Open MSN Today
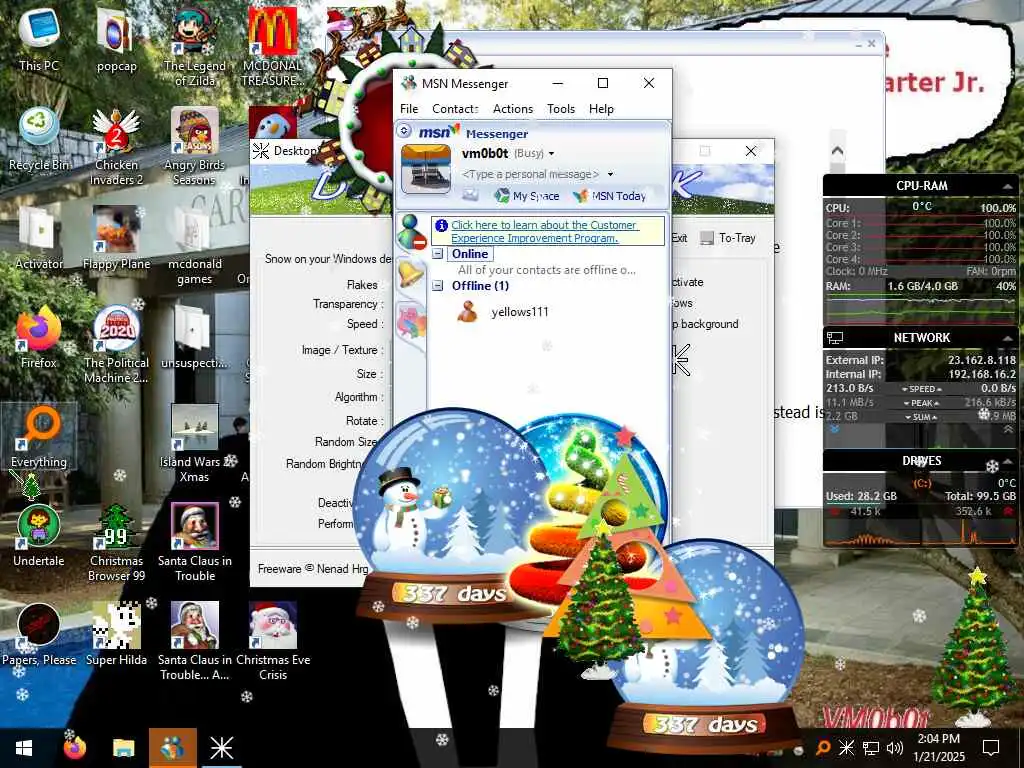 click(x=609, y=195)
